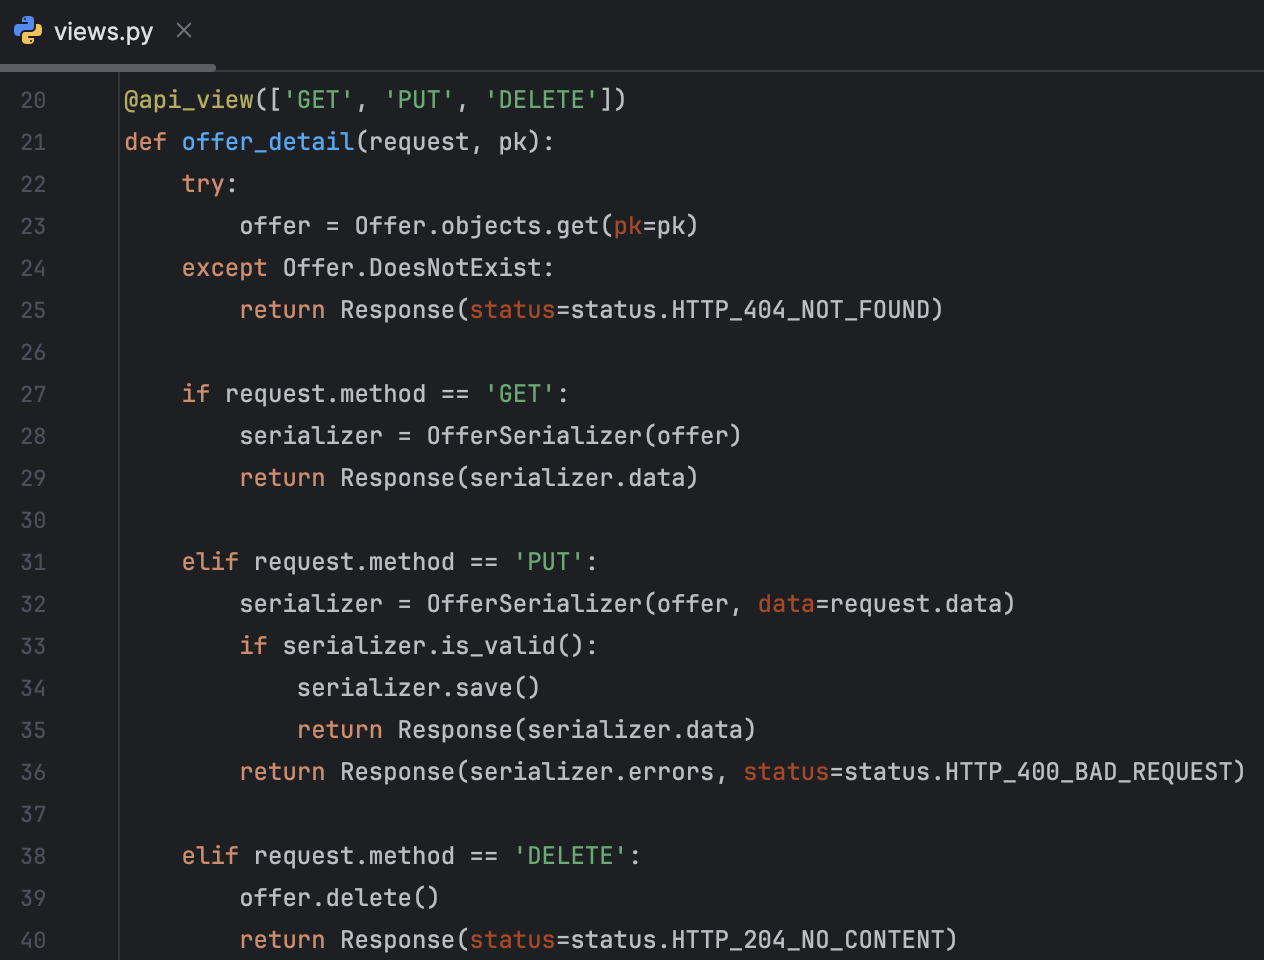
Task: Click the 'DELETE' string on line 38
Action: 568,855
